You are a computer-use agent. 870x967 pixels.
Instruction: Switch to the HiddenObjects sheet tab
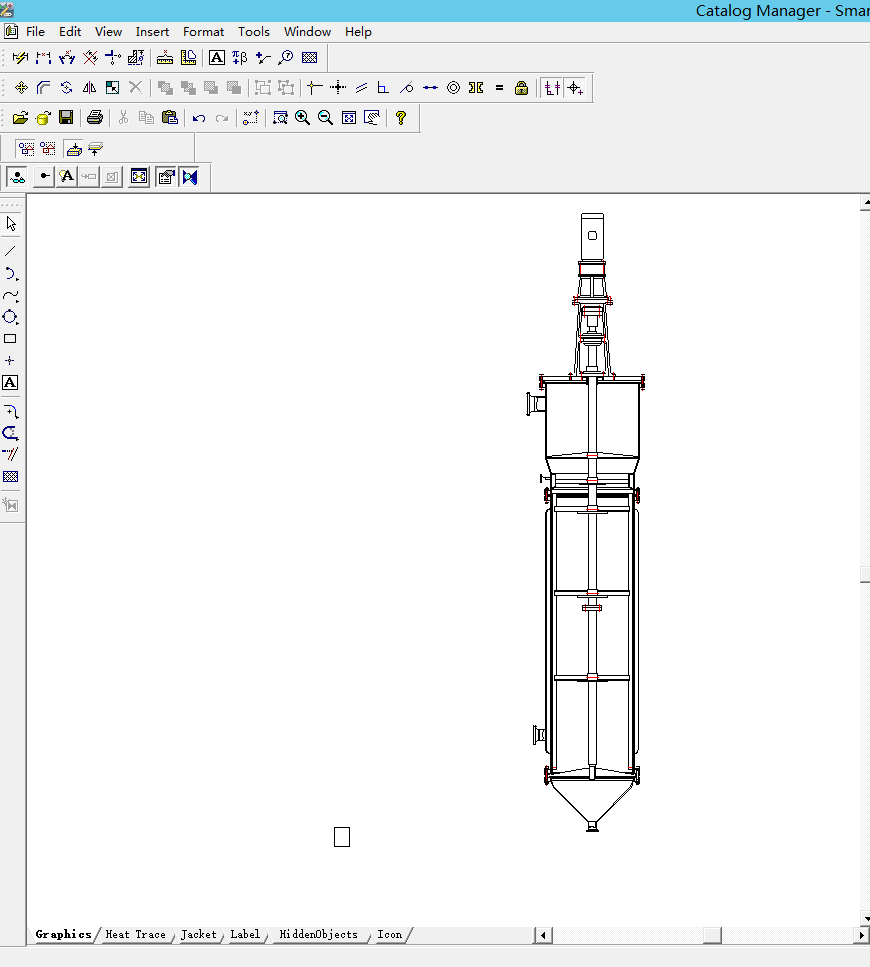pos(318,934)
